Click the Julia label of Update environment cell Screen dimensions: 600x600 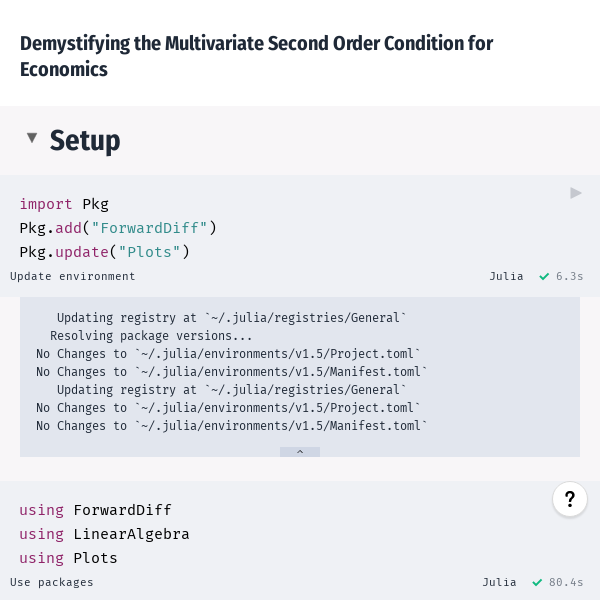(x=506, y=276)
